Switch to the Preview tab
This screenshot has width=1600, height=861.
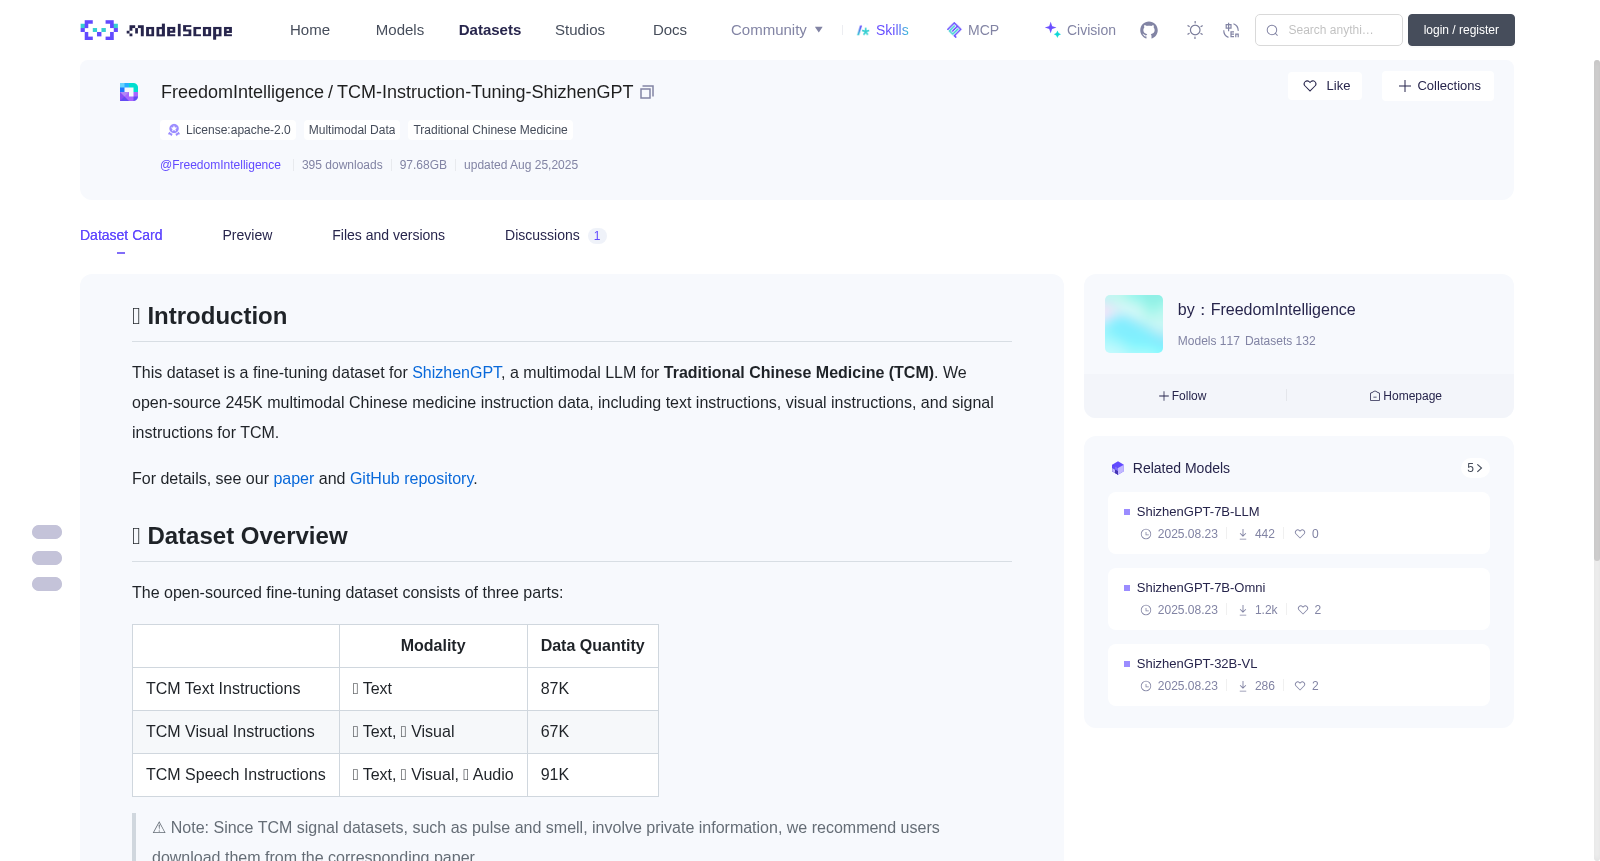point(247,235)
